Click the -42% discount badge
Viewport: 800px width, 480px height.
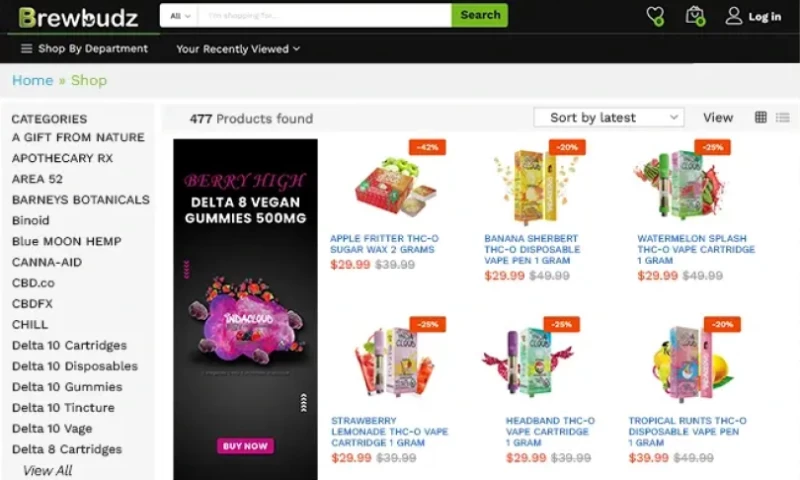pyautogui.click(x=427, y=147)
